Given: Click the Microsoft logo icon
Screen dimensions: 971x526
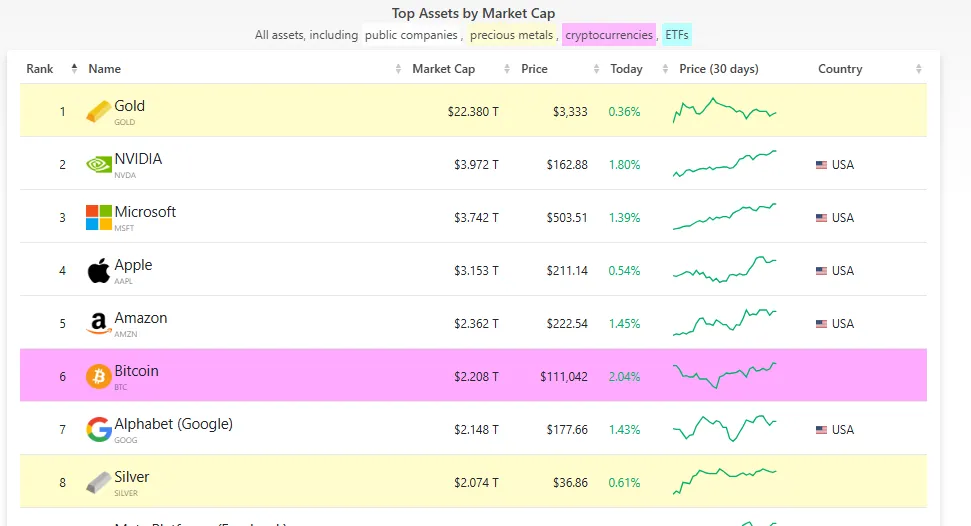Looking at the screenshot, I should pos(99,217).
